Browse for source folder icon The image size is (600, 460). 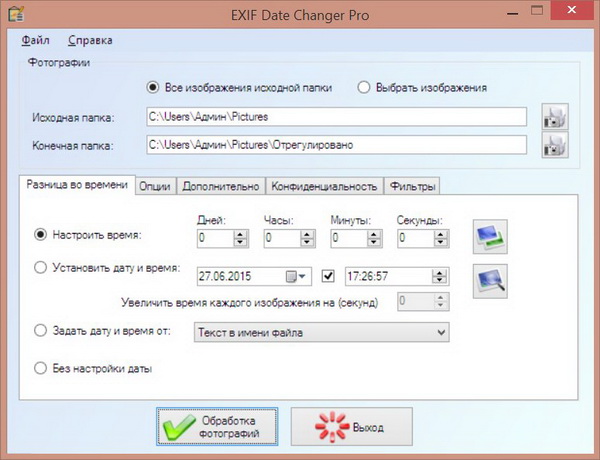click(553, 118)
